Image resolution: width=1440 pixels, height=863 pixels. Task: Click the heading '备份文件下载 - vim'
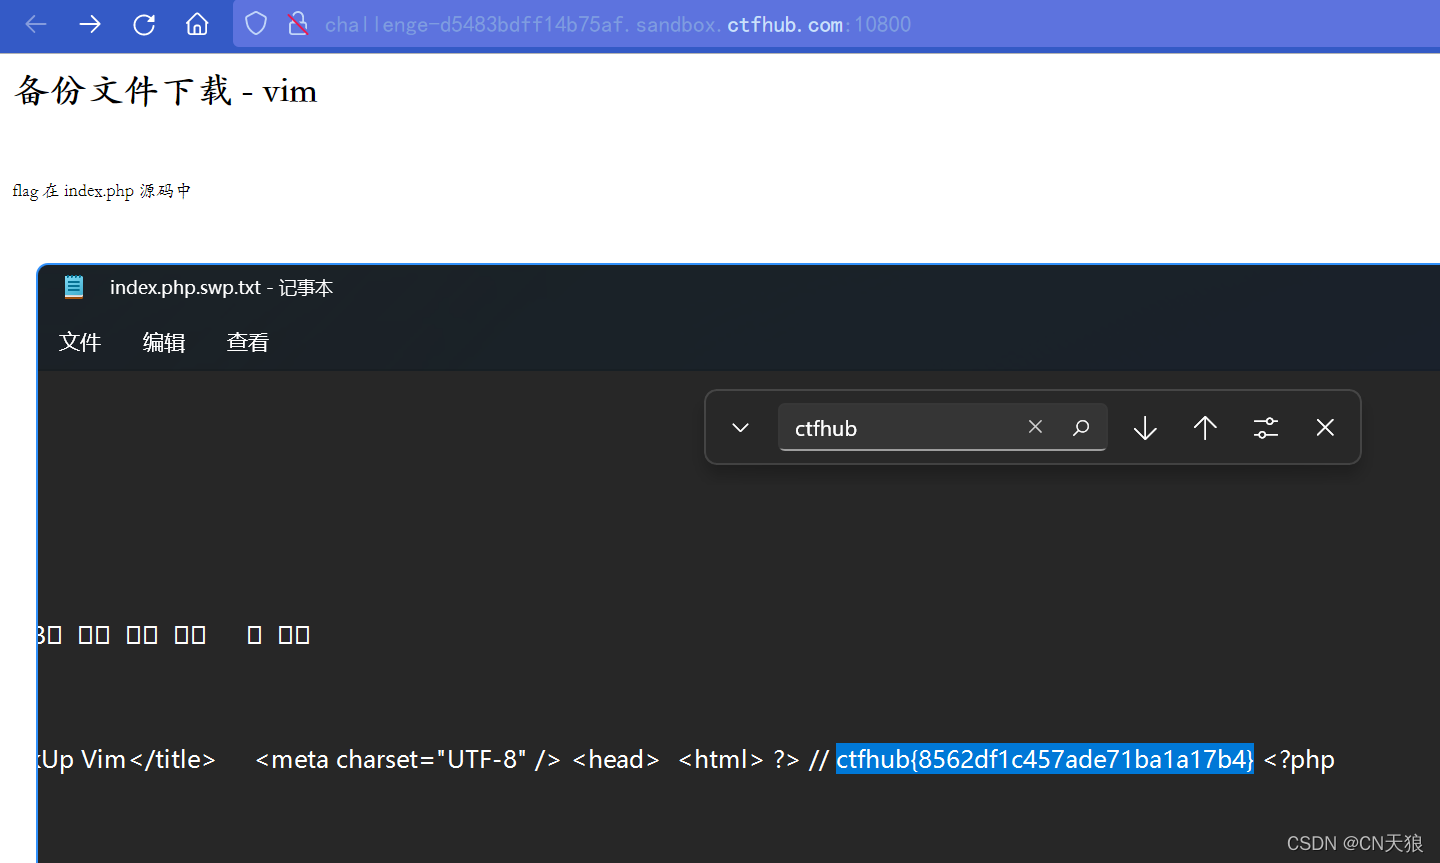[166, 91]
